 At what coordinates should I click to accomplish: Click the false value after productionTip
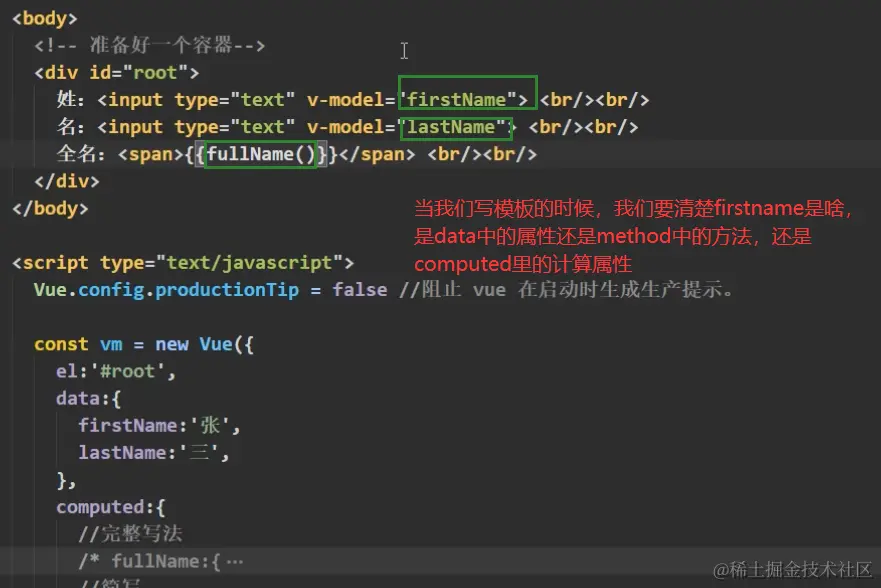(x=360, y=290)
